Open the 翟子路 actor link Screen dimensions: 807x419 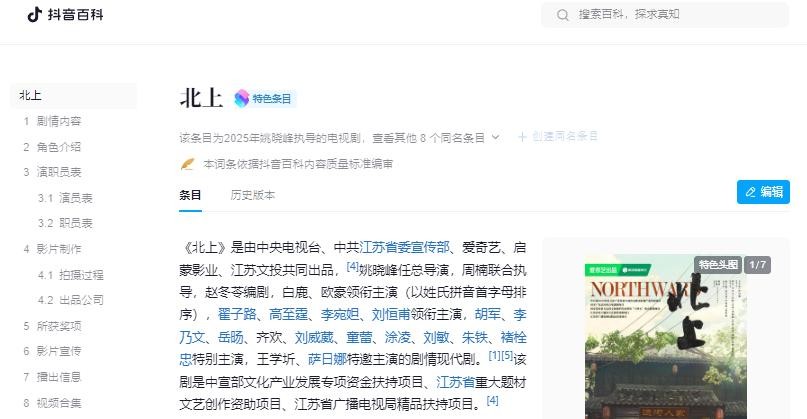(237, 315)
